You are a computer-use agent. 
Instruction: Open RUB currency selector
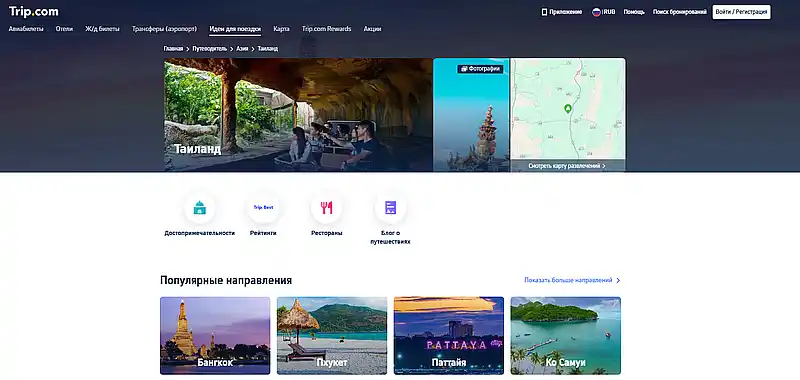(x=609, y=12)
